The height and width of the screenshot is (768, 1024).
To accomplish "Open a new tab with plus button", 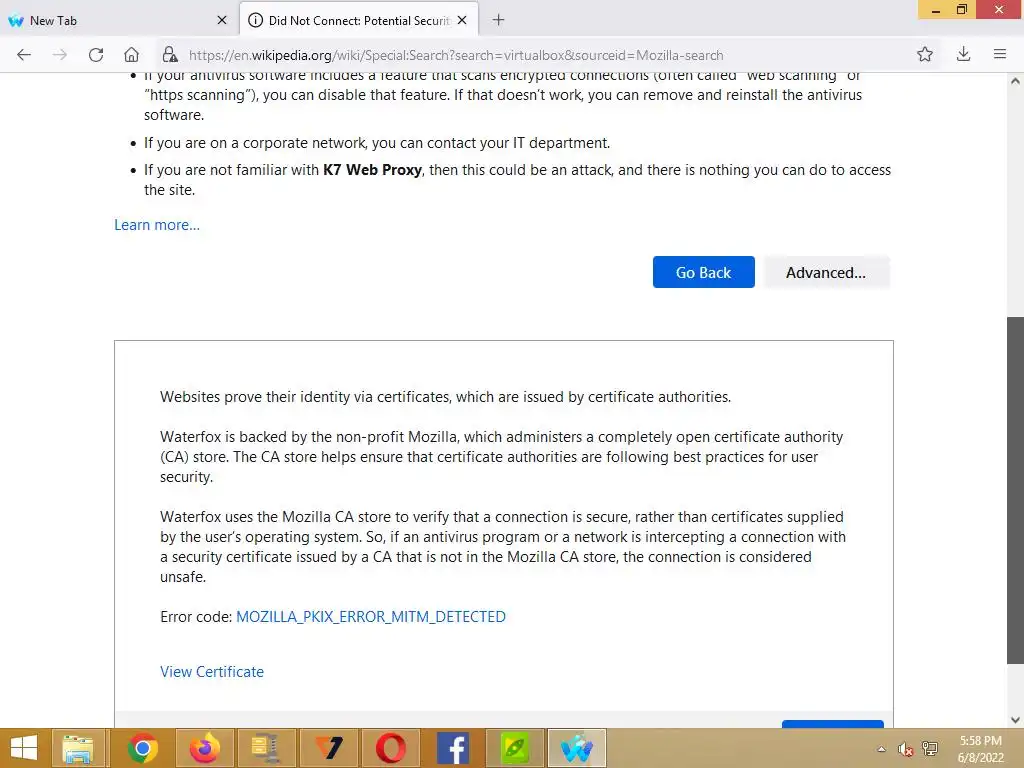I will click(x=498, y=20).
